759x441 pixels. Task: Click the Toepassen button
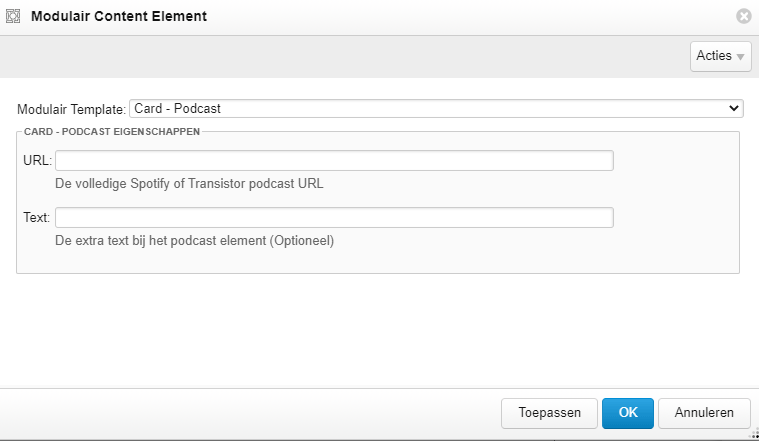(x=549, y=413)
